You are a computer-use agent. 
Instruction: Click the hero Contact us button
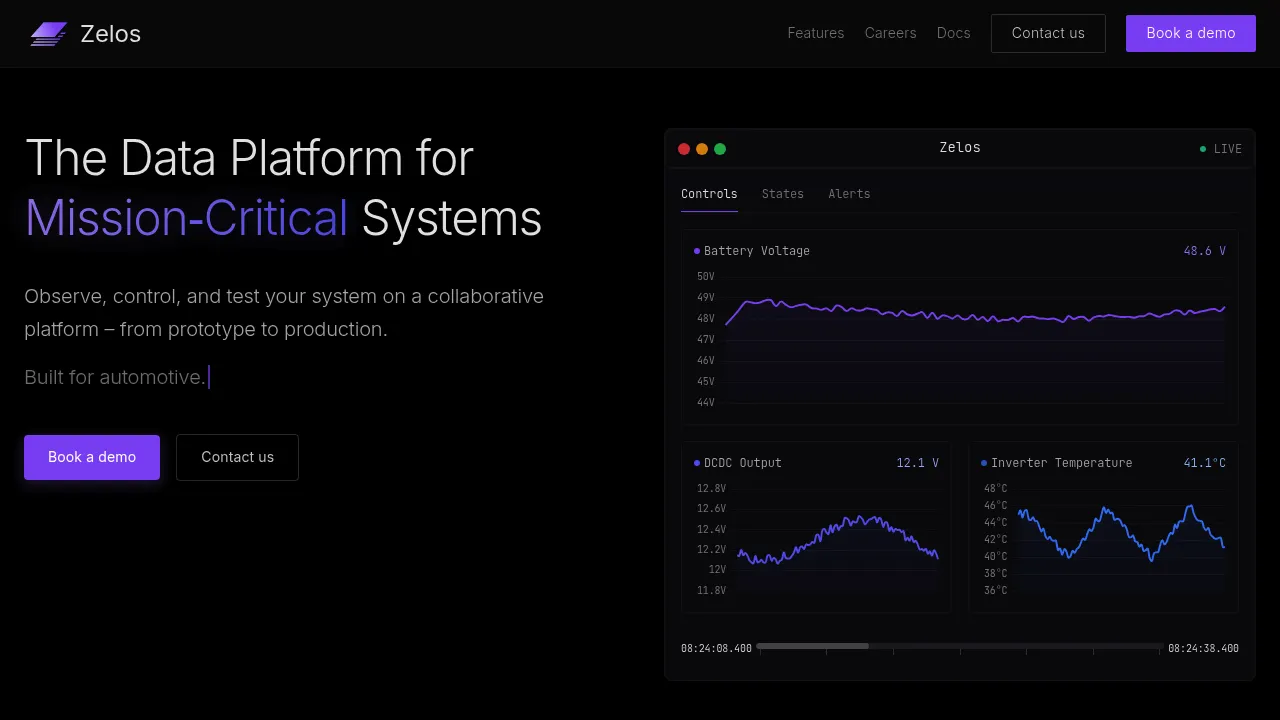coord(237,457)
